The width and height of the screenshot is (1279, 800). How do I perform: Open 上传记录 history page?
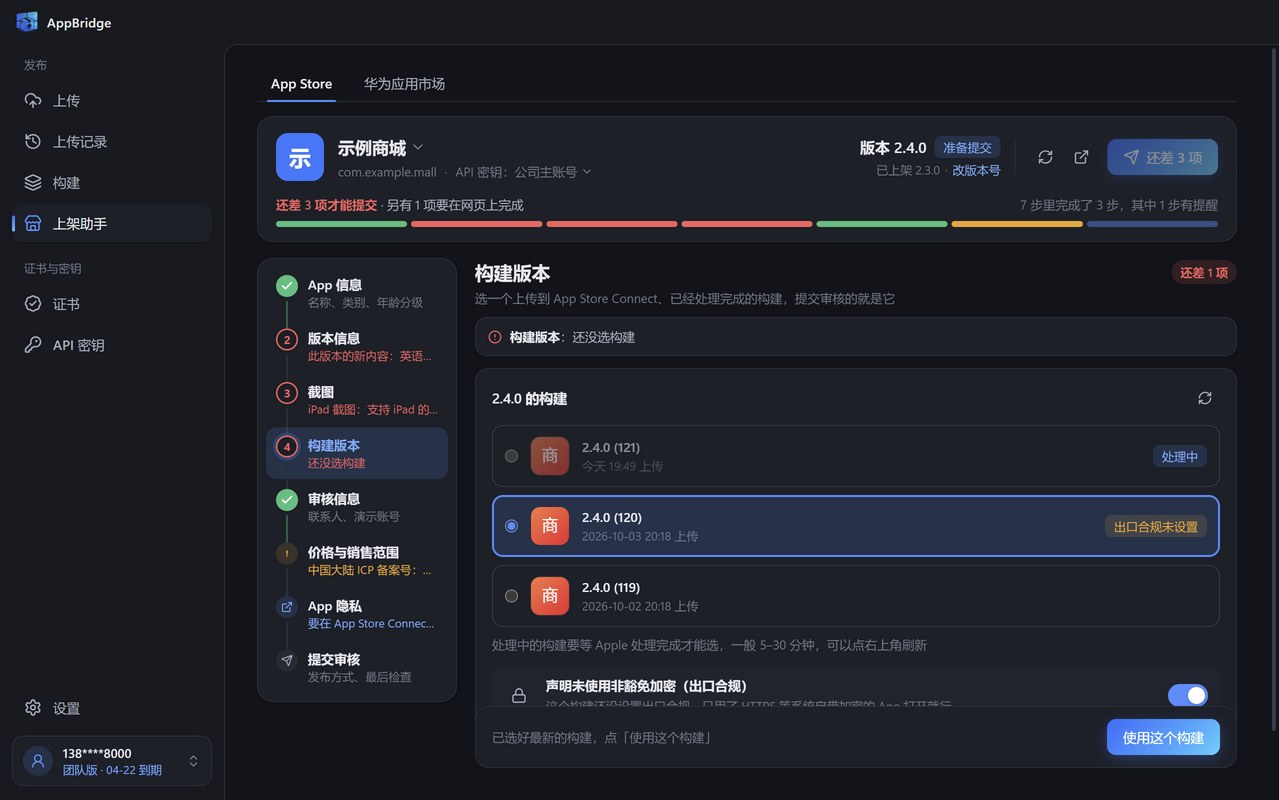[112, 142]
